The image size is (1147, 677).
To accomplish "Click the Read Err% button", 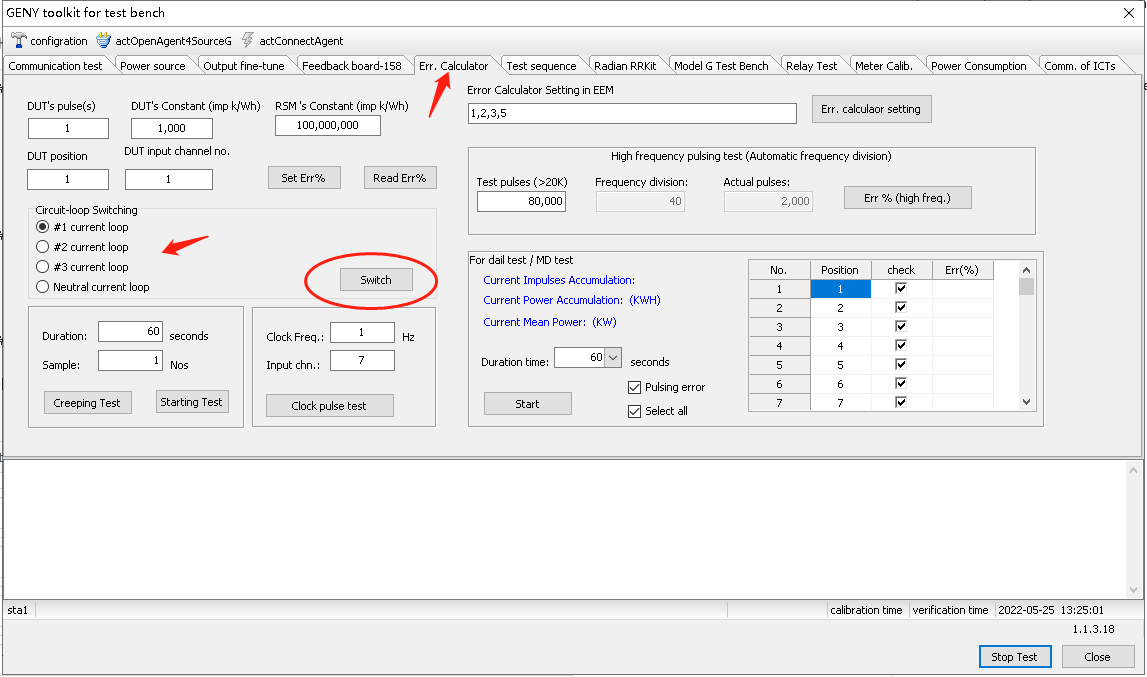I will coord(399,178).
